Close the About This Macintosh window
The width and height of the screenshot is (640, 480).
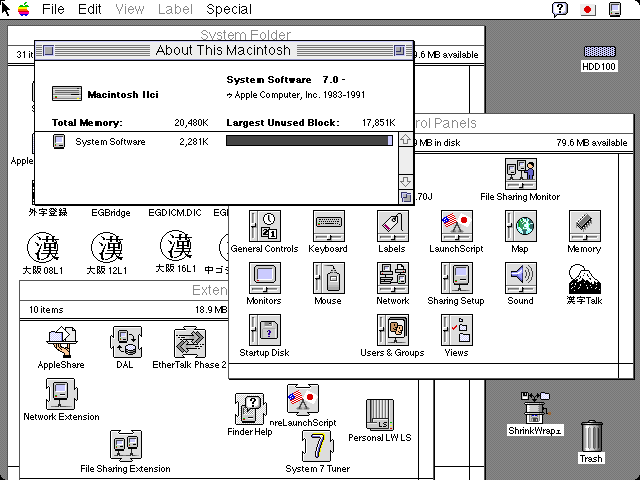pyautogui.click(x=49, y=51)
